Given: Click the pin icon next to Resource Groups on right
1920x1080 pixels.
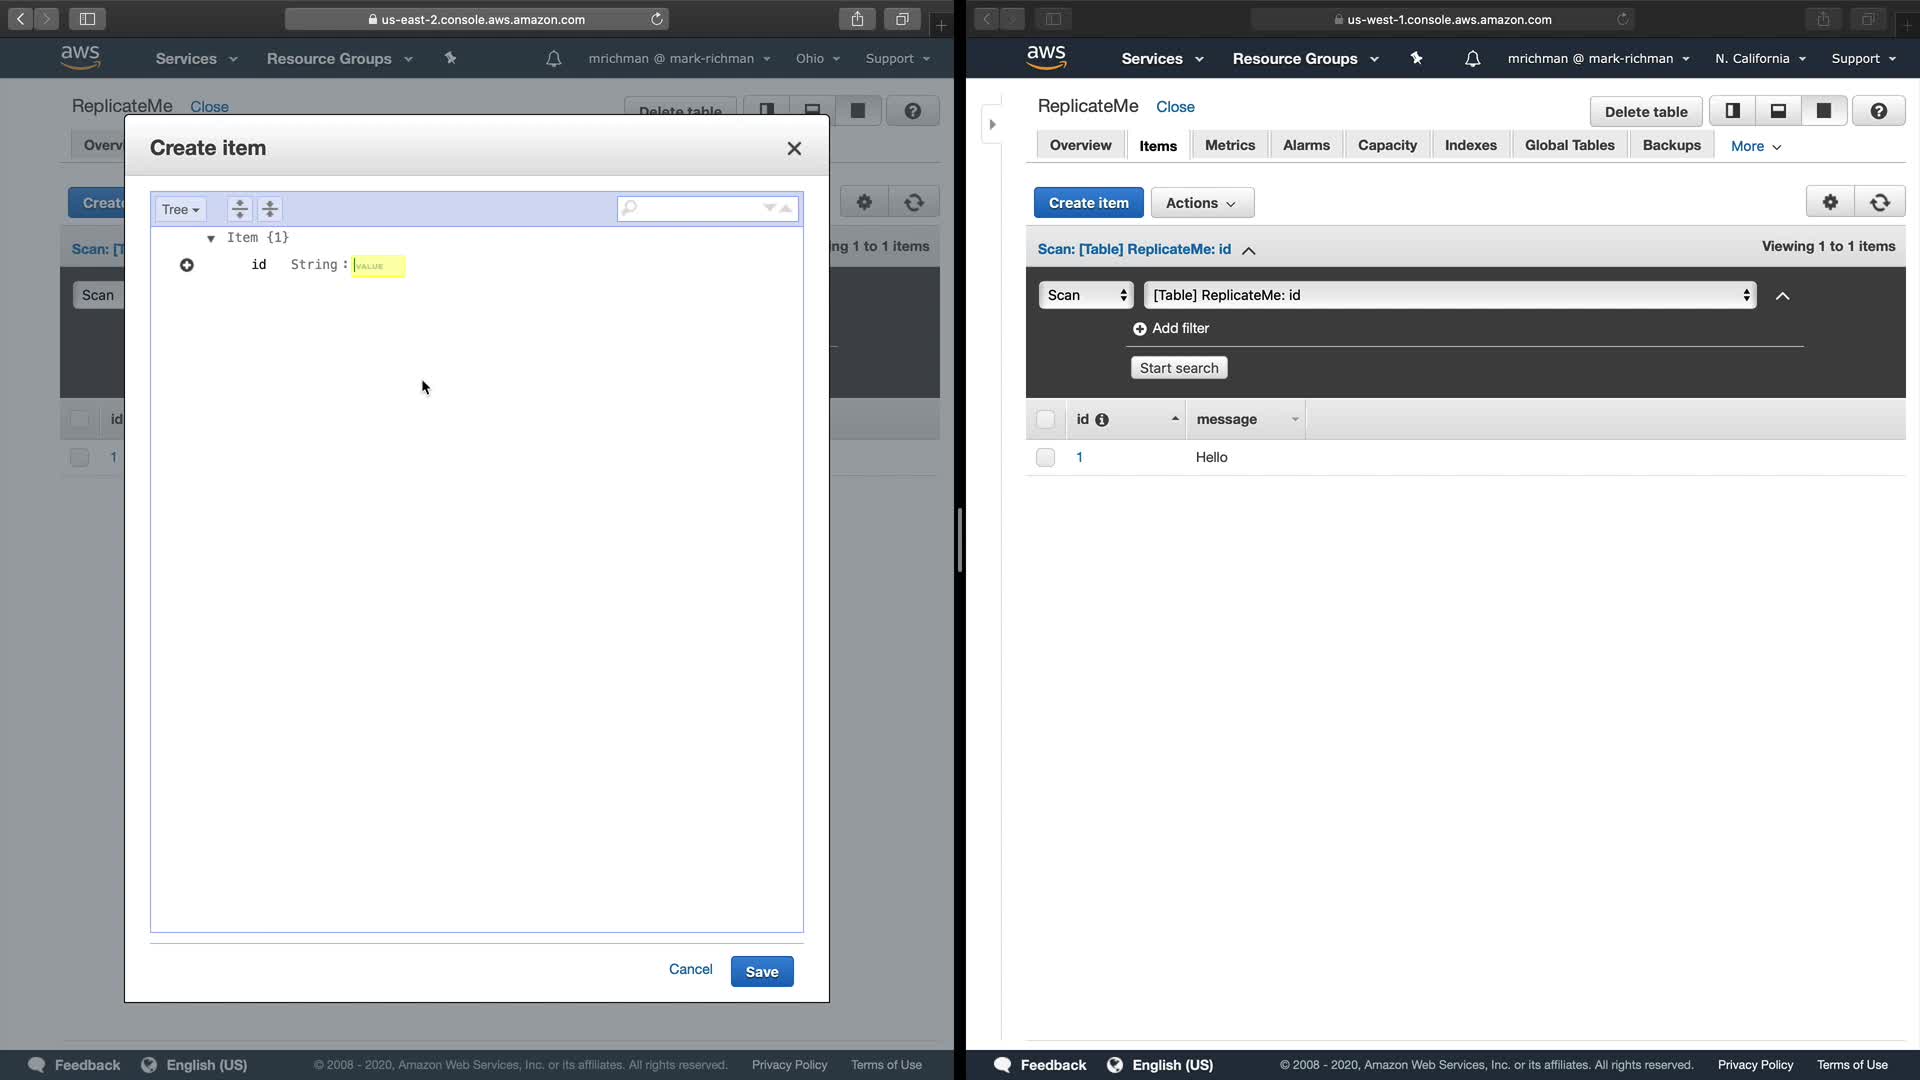Looking at the screenshot, I should (1416, 59).
